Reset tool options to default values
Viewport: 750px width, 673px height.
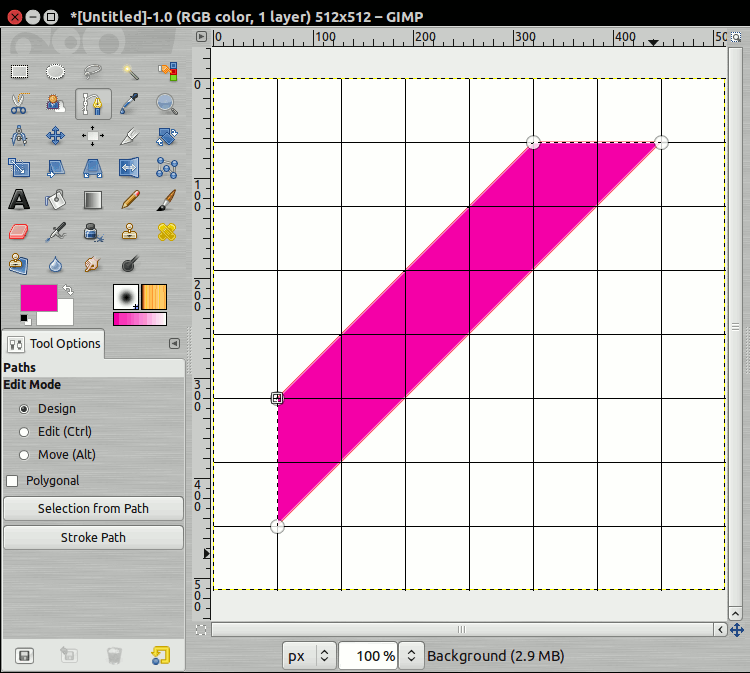point(161,655)
